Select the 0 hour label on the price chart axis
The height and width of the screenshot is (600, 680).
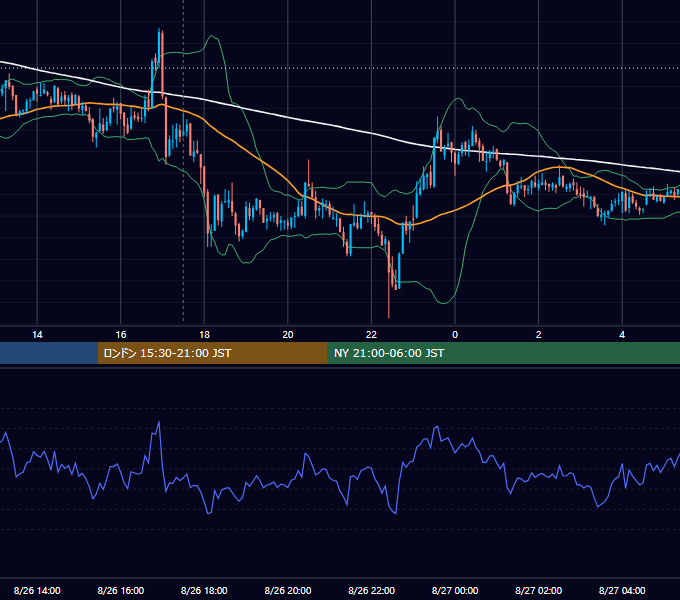(455, 335)
